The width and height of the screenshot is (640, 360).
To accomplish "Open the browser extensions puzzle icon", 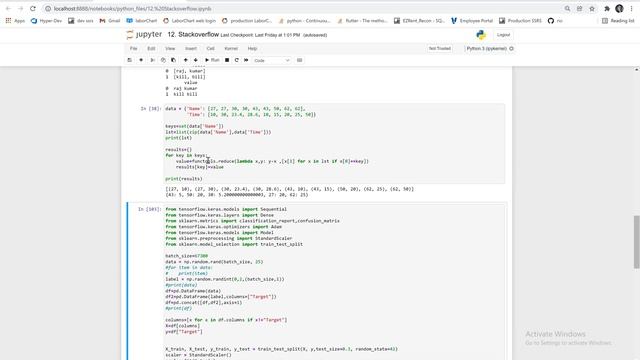I will 607,9.
